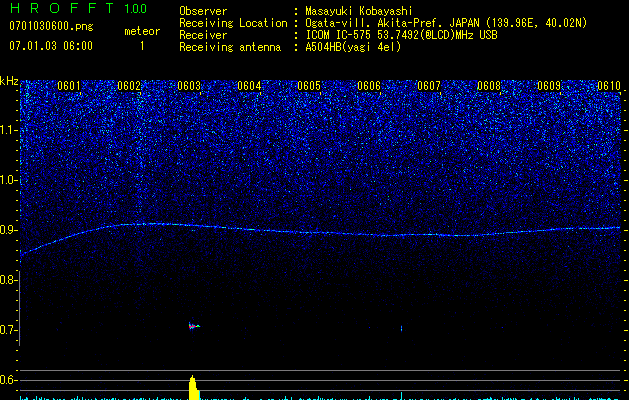The image size is (629, 400).
Task: Select the ICOM IC-575 receiver text
Action: 401,35
